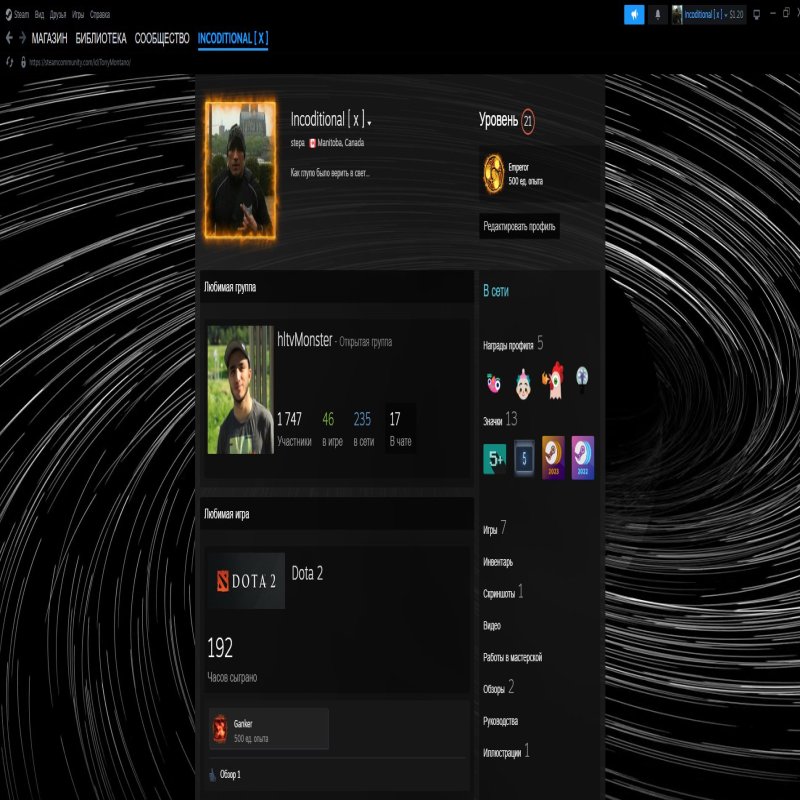Open the Steam menu

(x=21, y=15)
